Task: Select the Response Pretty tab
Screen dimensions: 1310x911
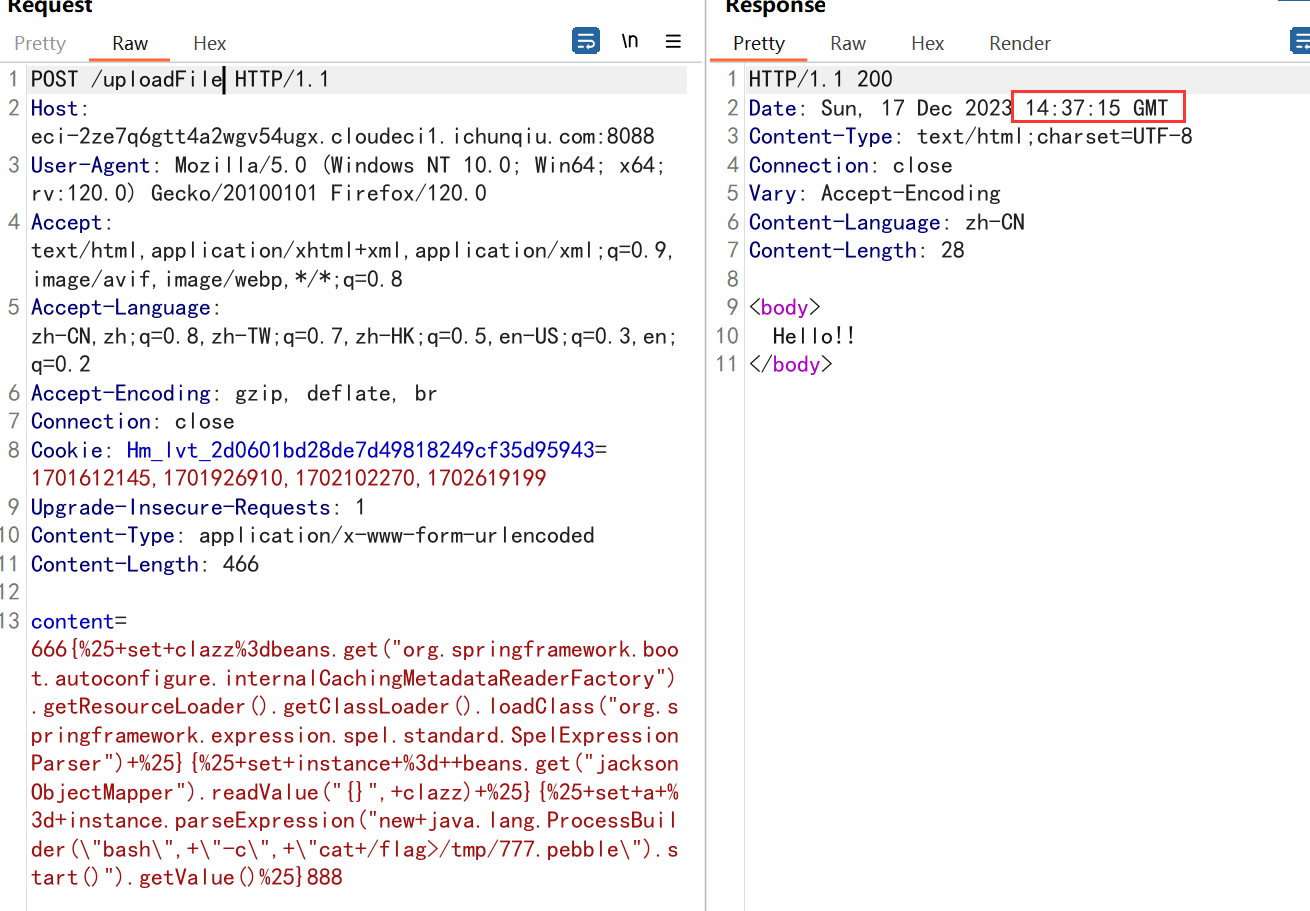Action: pos(759,43)
